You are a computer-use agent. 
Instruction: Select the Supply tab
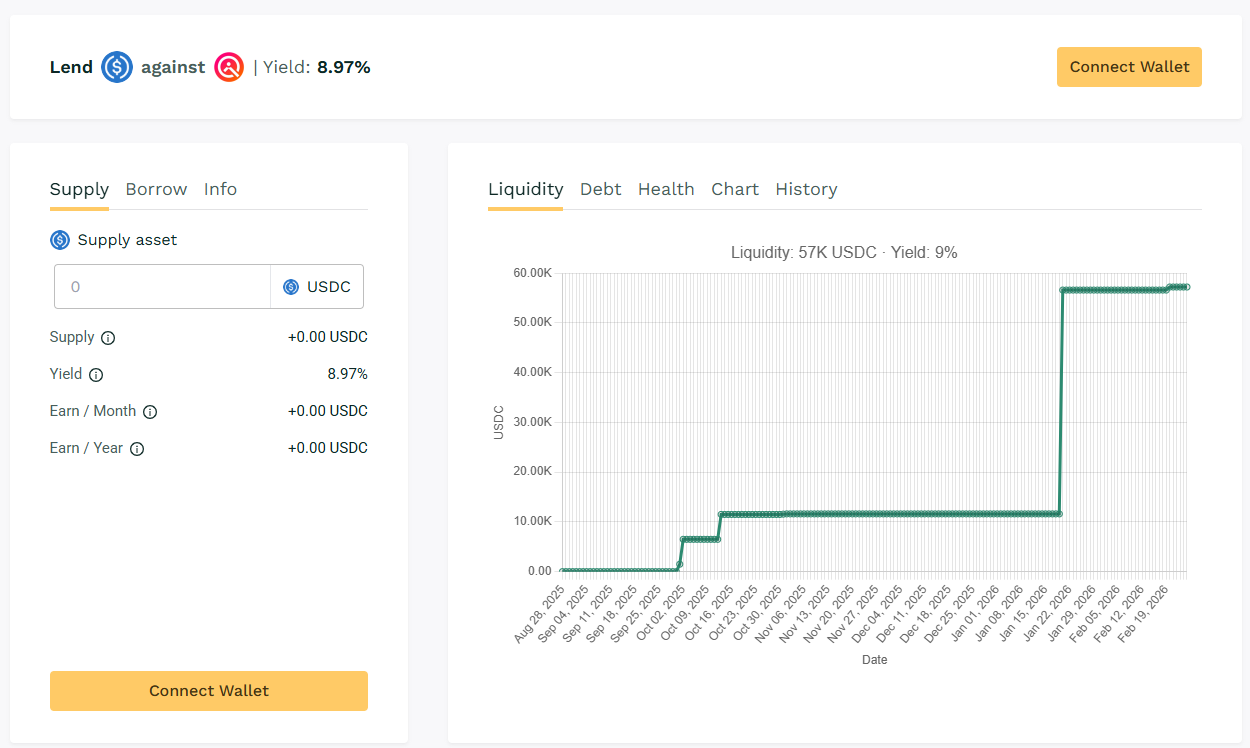click(79, 189)
